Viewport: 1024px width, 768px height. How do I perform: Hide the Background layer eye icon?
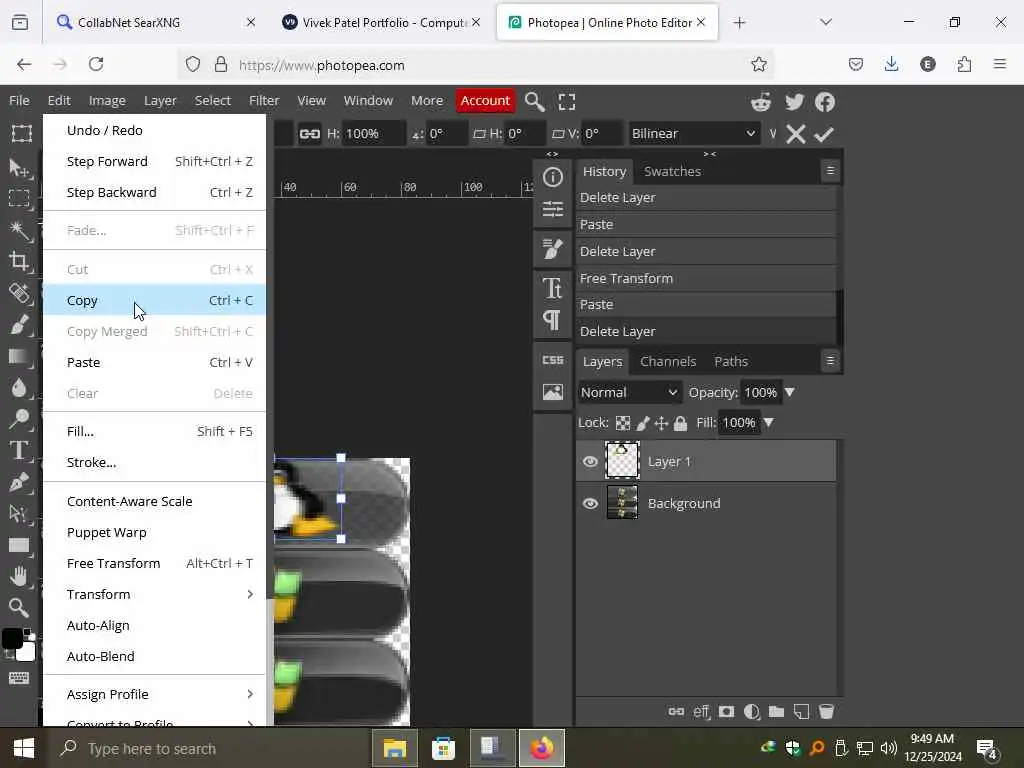tap(590, 504)
